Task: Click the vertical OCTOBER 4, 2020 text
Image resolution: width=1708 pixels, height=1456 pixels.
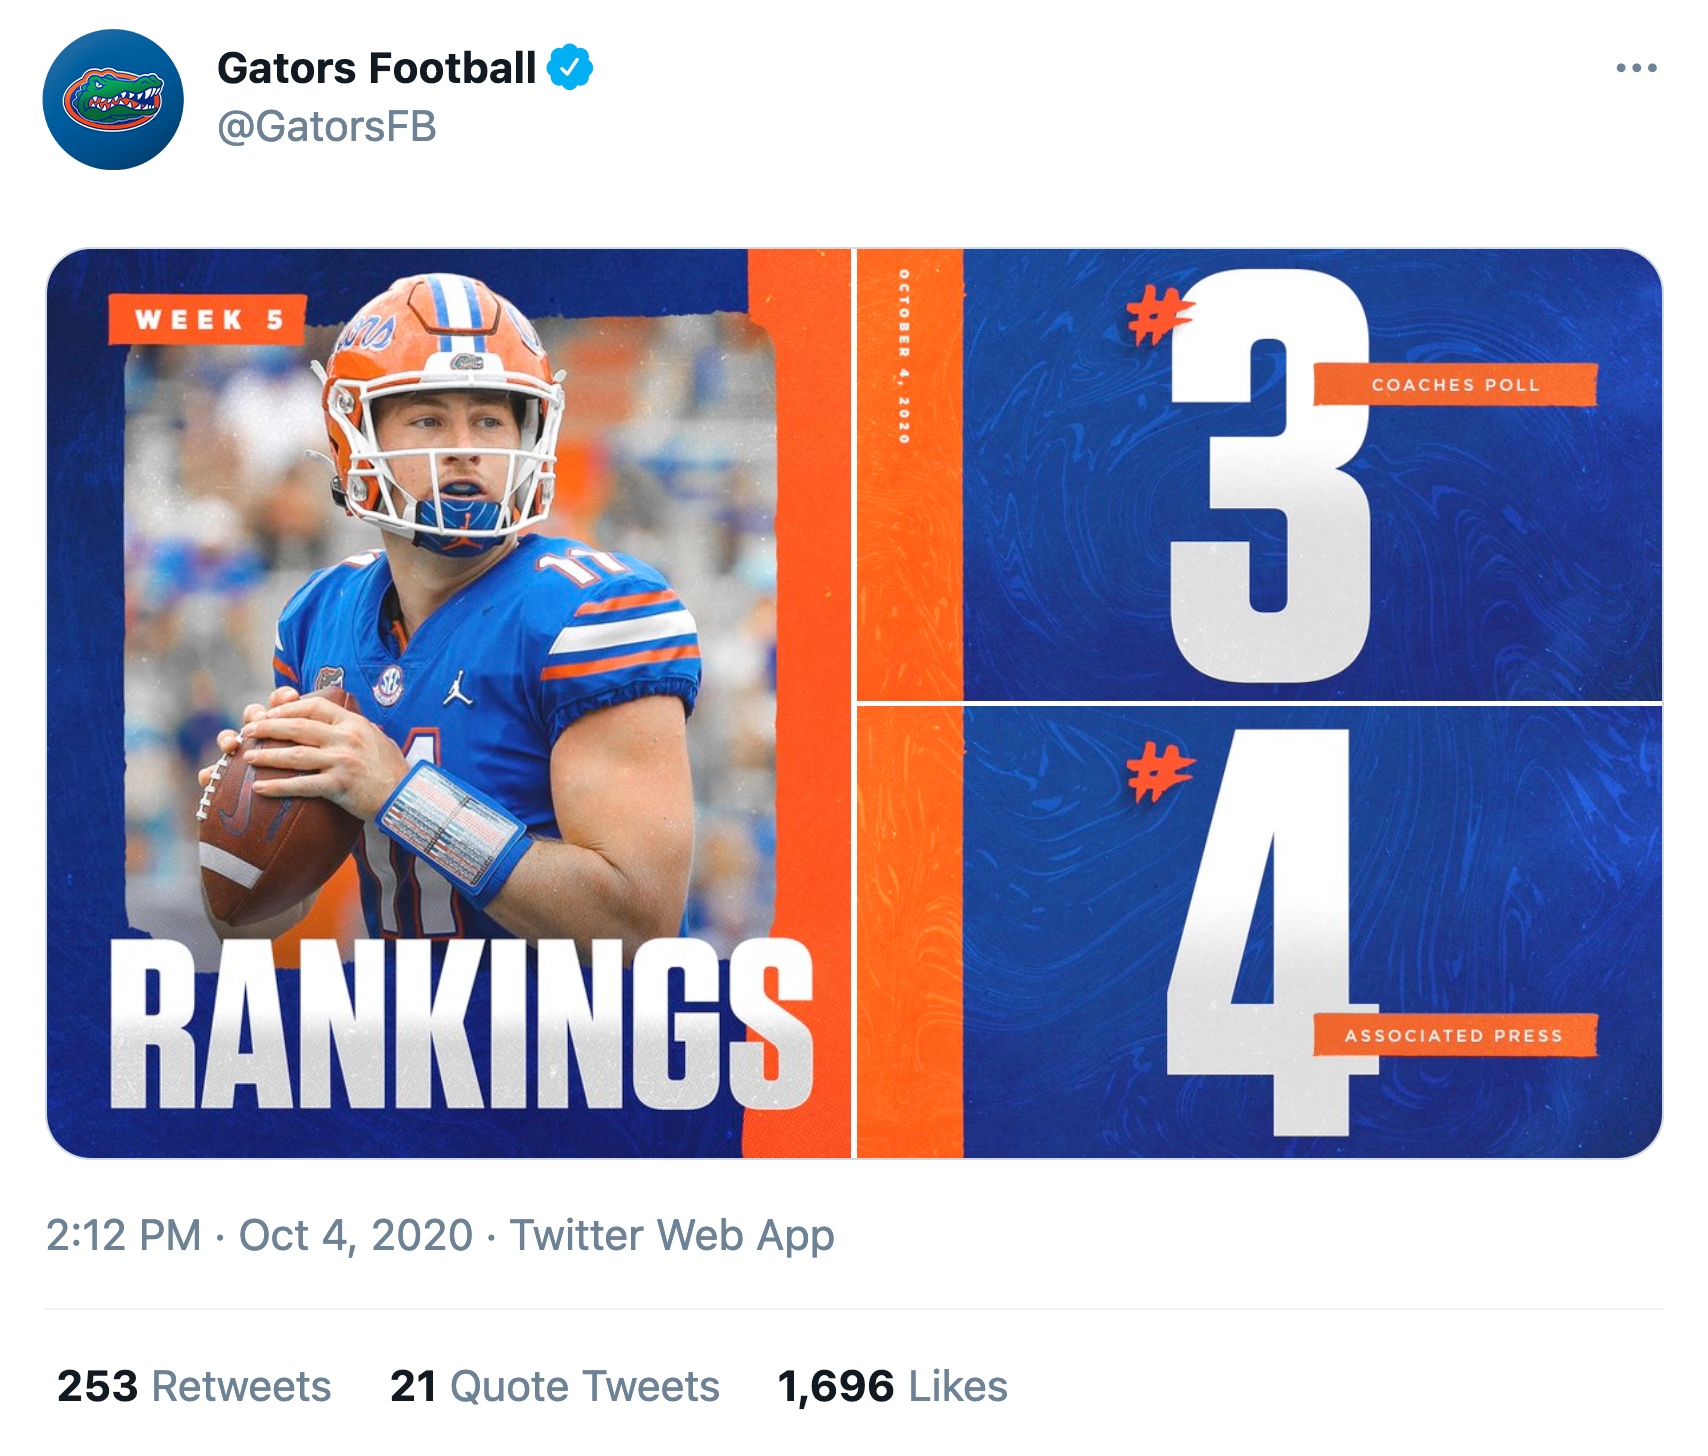Action: 904,356
